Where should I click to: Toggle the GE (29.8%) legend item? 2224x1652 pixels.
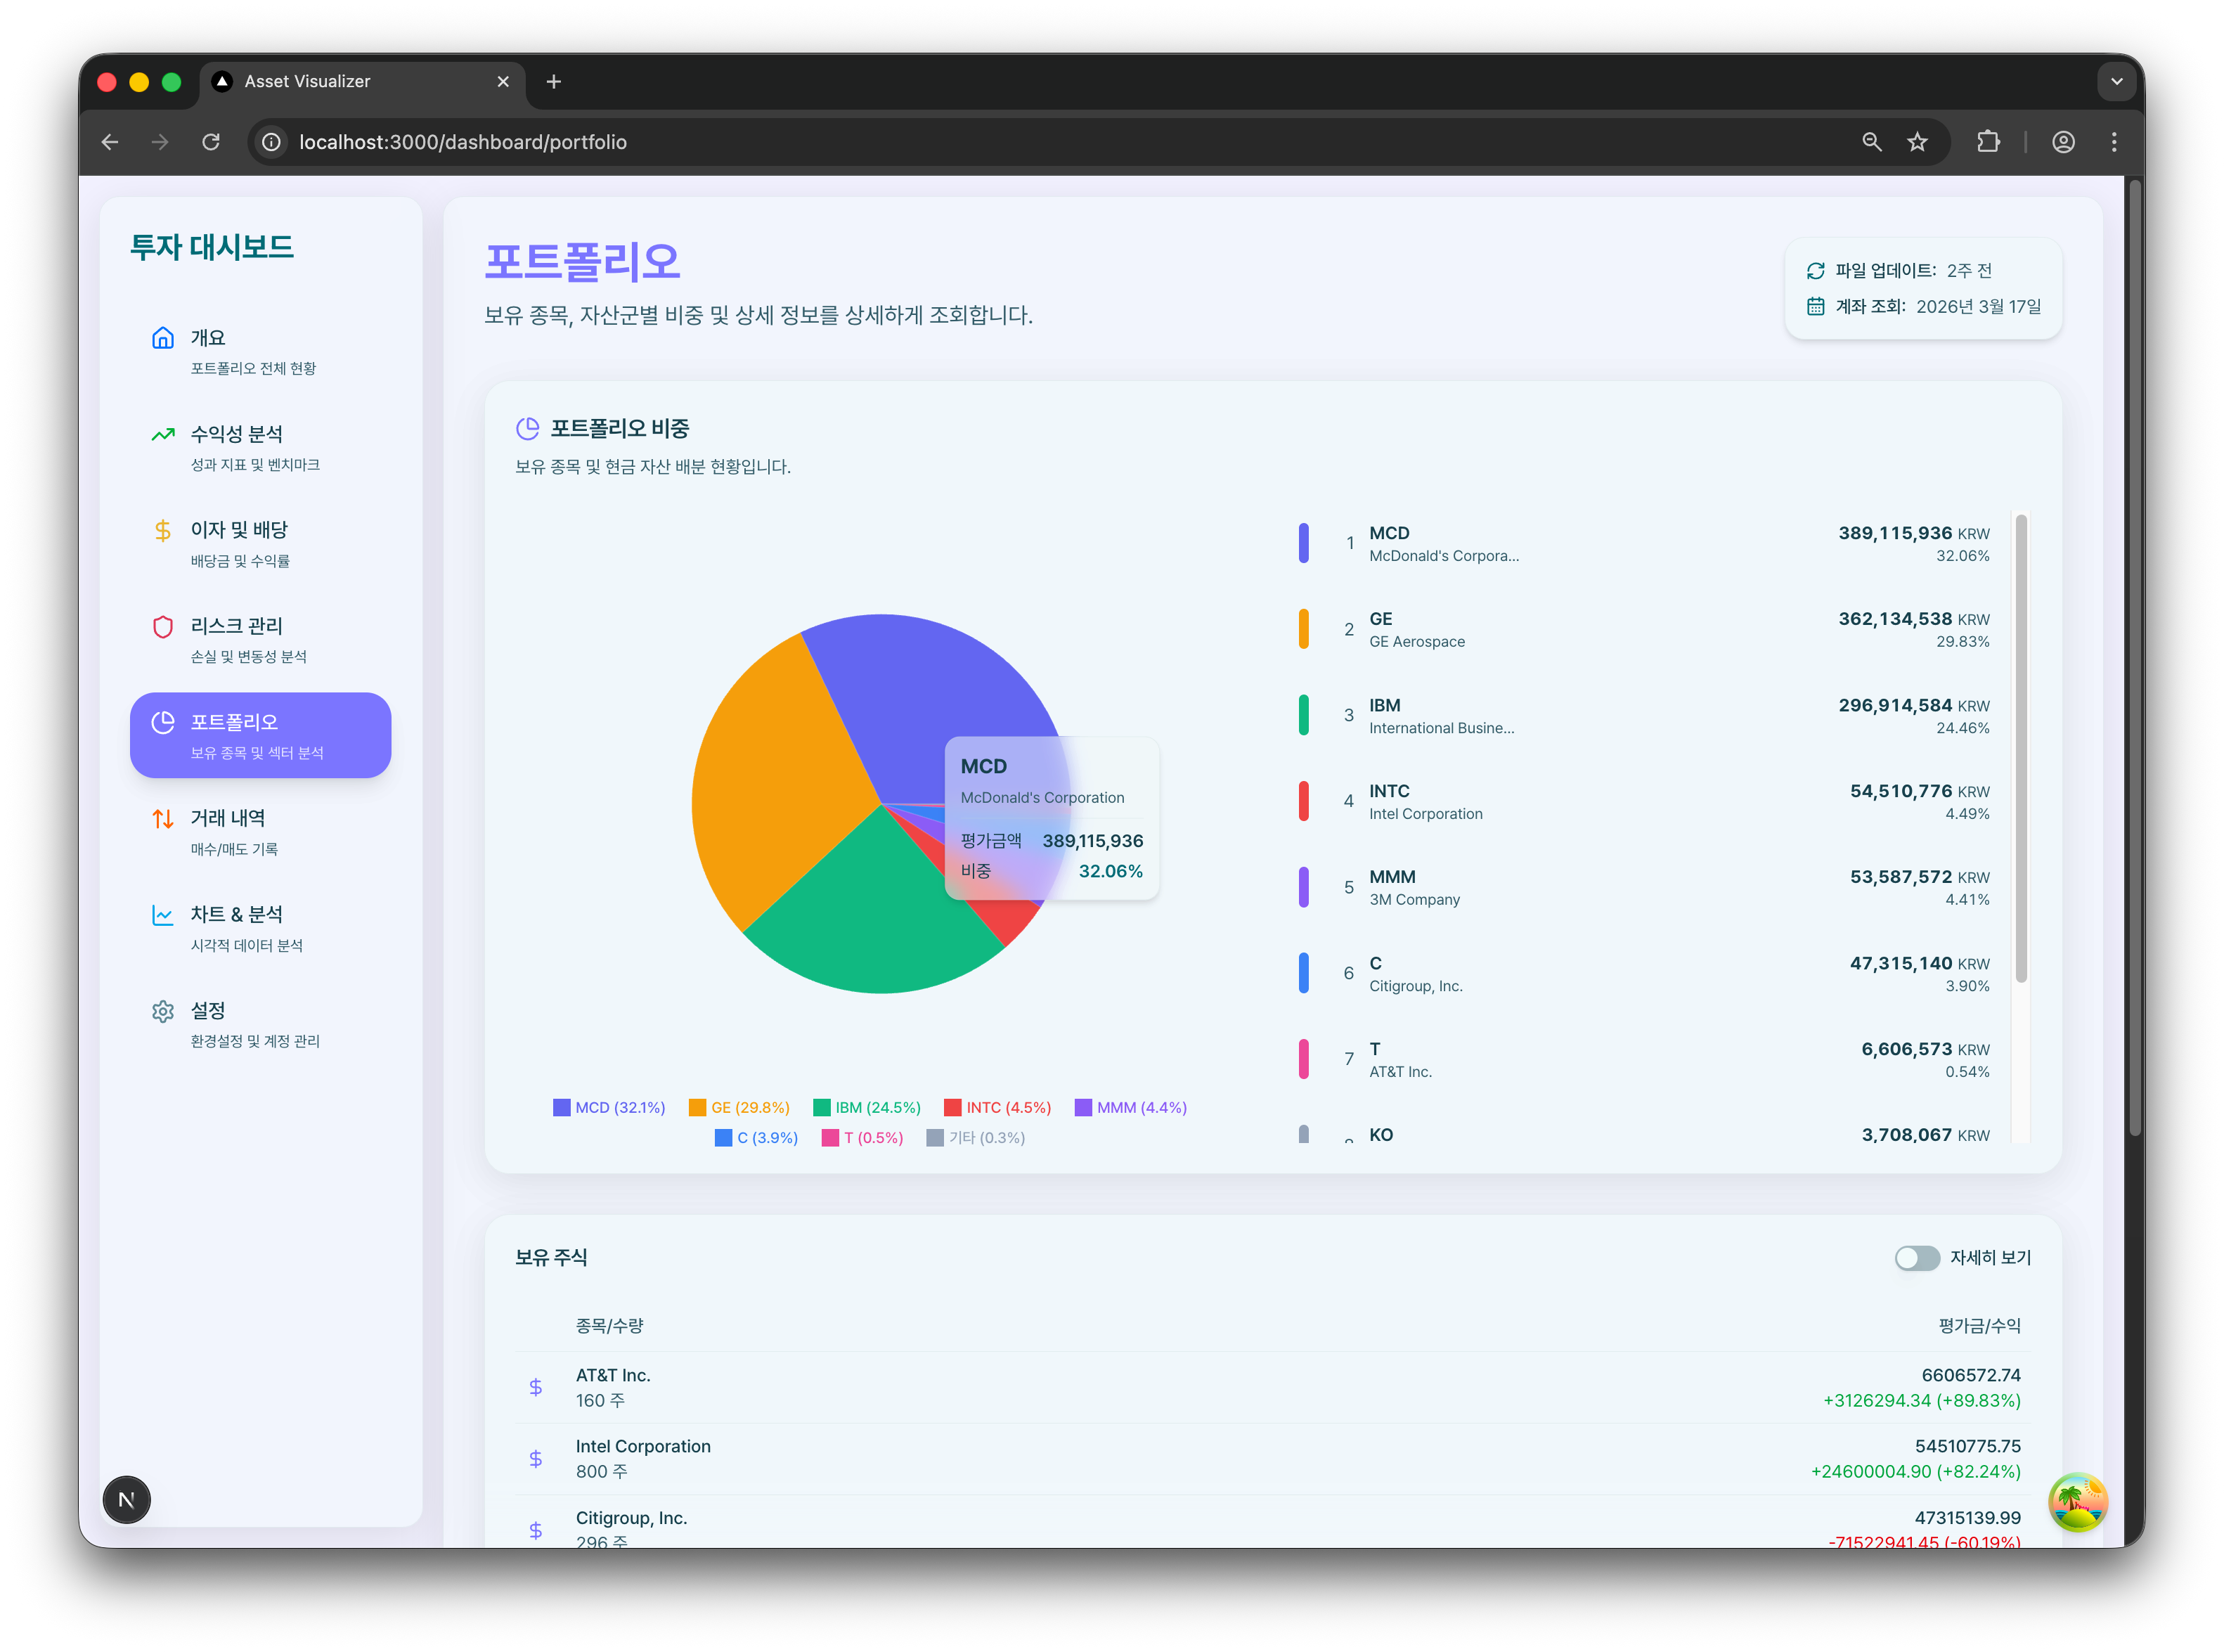[739, 1107]
